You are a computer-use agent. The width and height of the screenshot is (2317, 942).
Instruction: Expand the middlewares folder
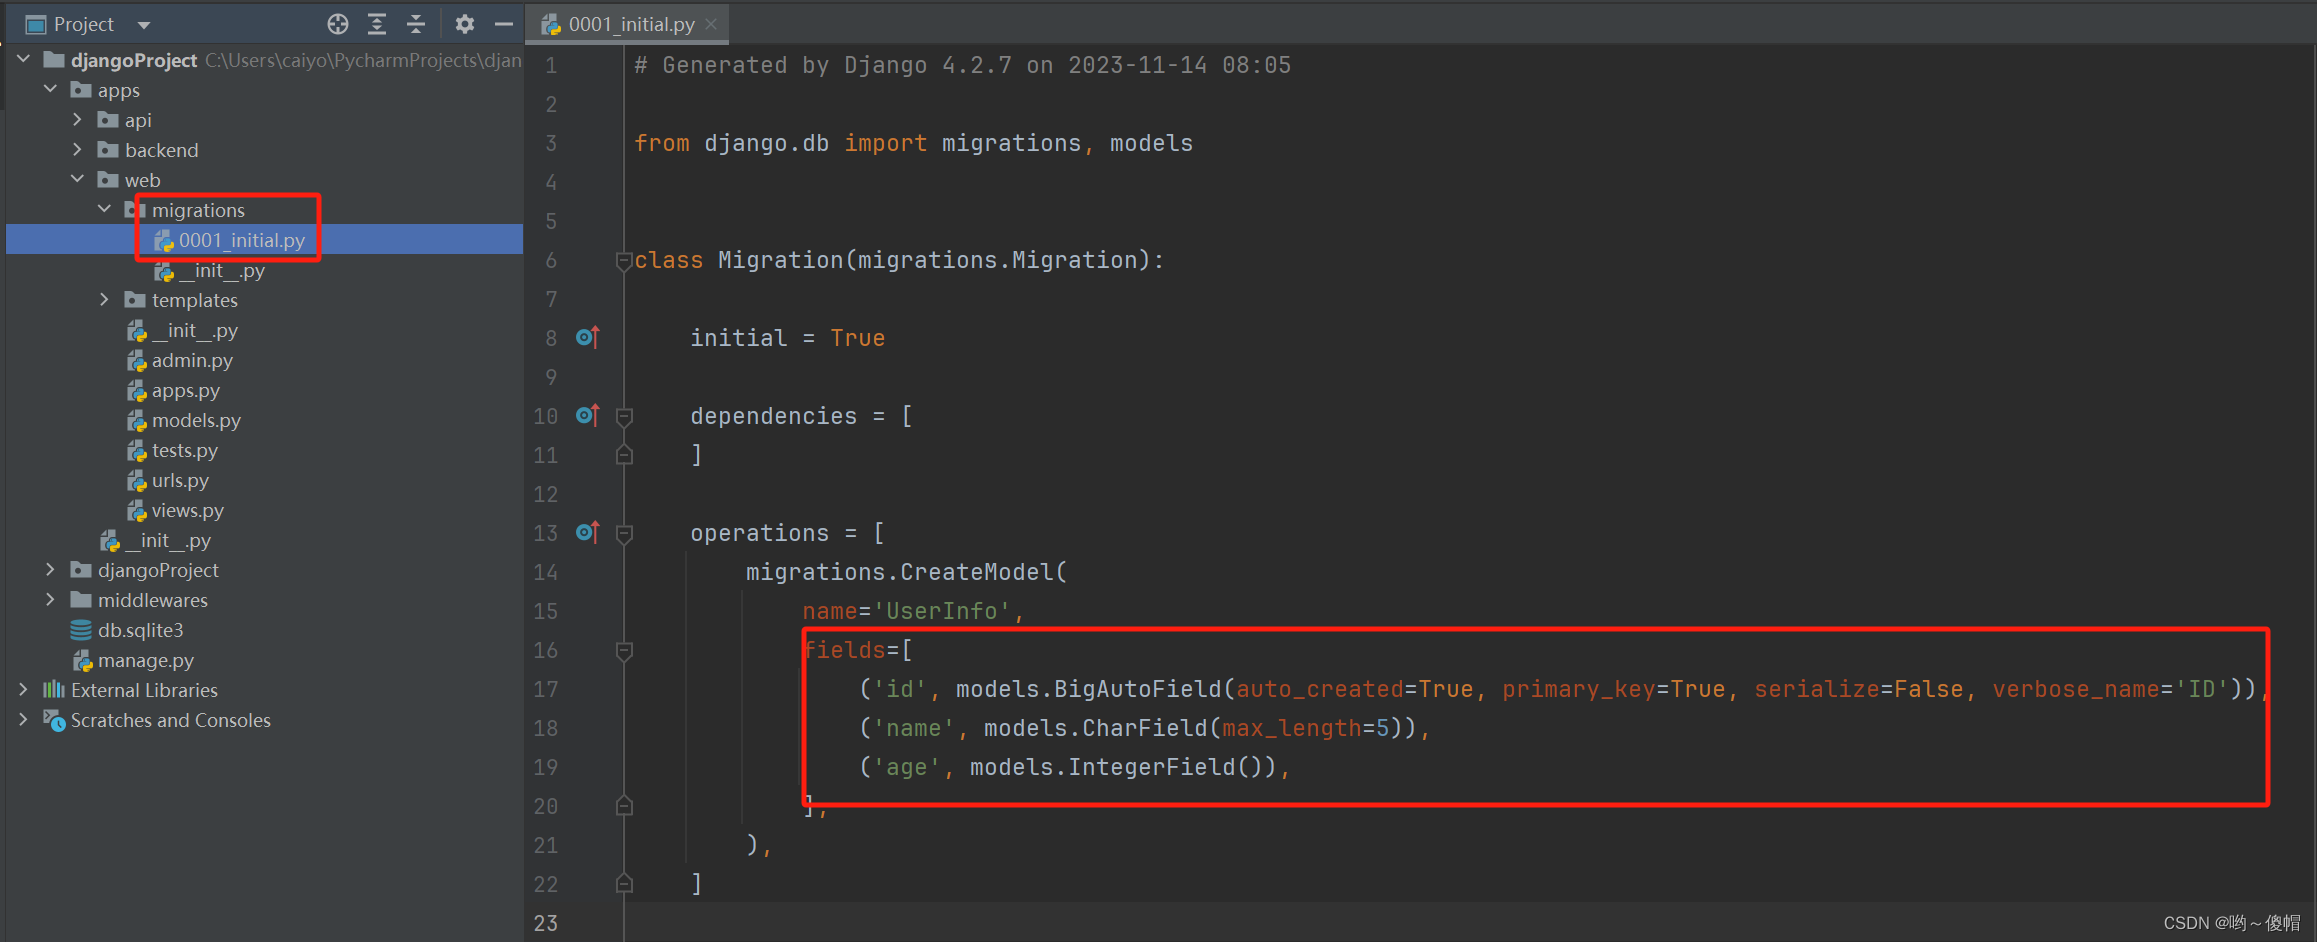[x=50, y=600]
